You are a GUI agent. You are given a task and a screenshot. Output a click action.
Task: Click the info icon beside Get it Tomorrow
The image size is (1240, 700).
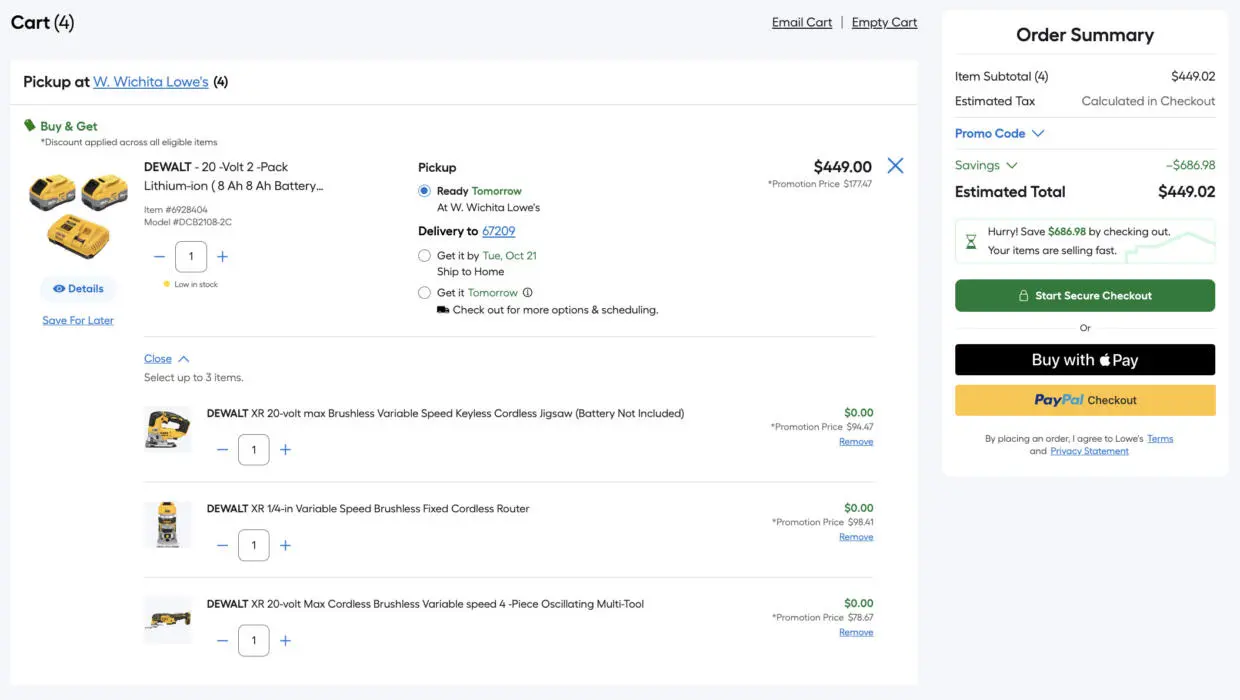(x=528, y=293)
